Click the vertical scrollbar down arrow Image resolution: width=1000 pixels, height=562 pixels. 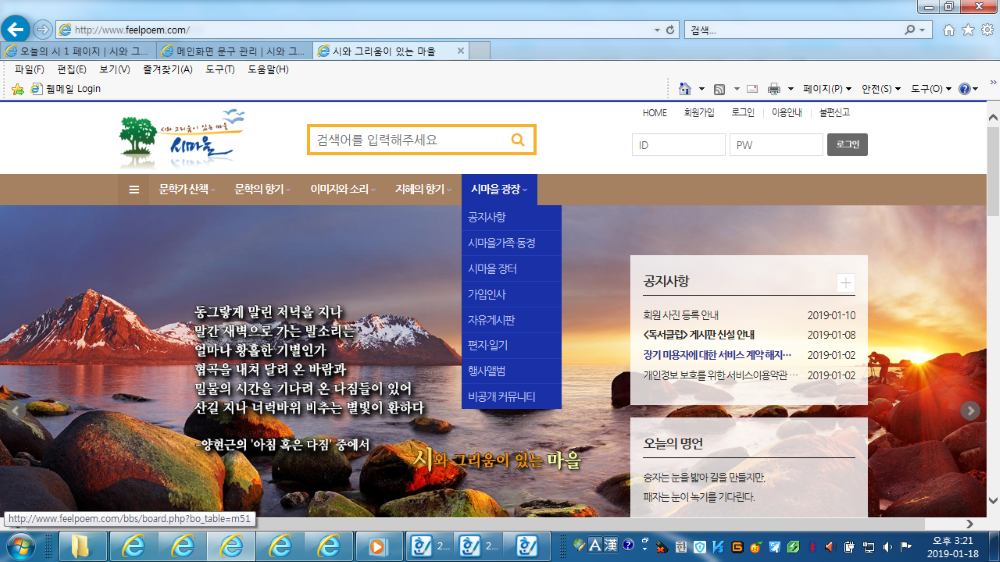[x=993, y=500]
